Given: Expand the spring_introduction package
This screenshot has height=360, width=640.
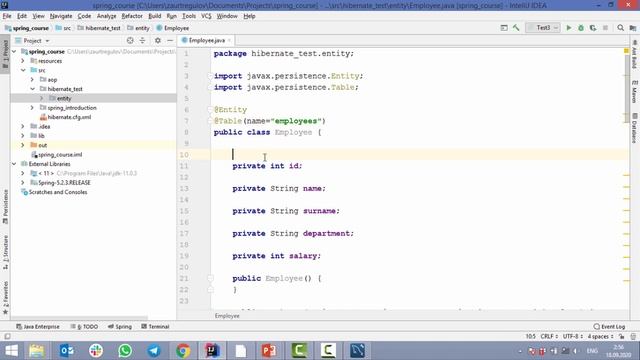Looking at the screenshot, I should tap(32, 108).
